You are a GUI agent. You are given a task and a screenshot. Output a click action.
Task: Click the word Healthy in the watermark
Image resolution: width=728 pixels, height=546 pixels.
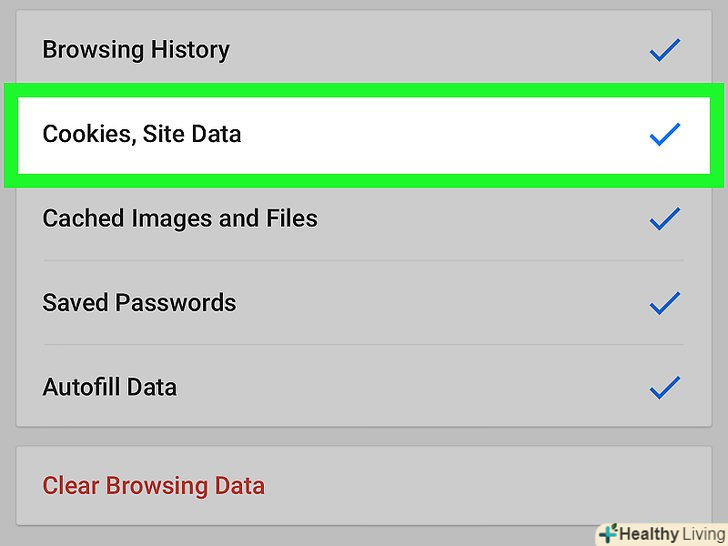(649, 533)
